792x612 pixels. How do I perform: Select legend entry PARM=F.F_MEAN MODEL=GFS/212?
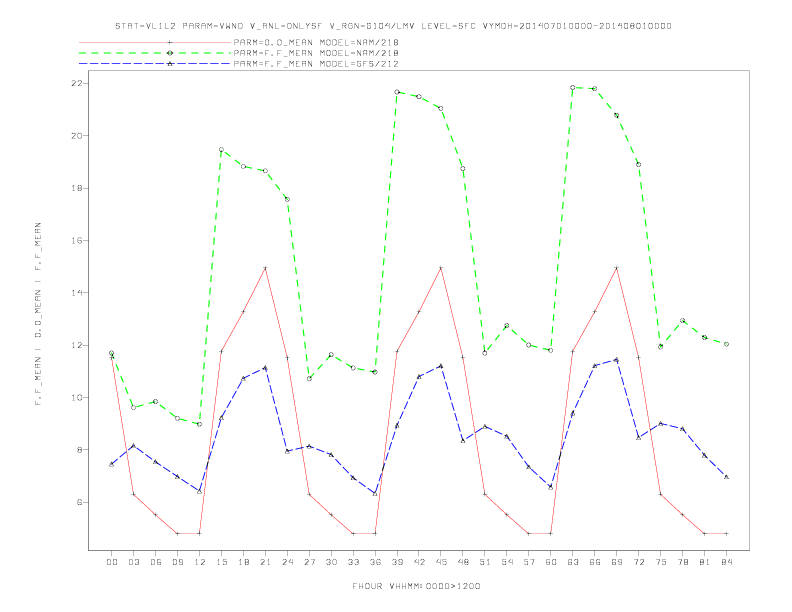click(316, 64)
